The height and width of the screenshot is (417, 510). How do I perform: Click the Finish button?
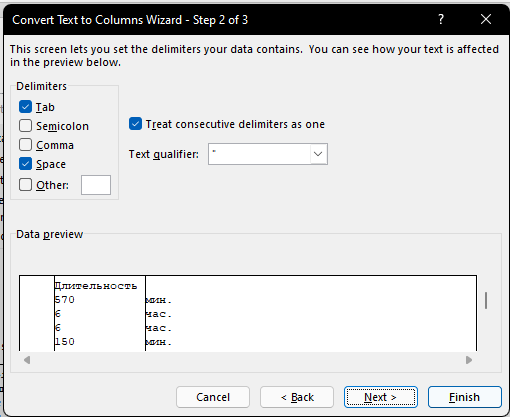point(465,397)
